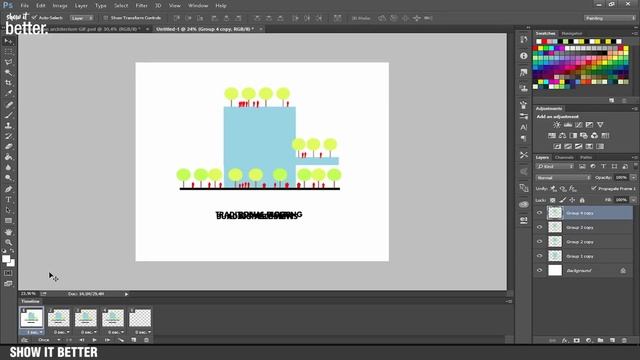Play the timeline animation

coord(95,340)
